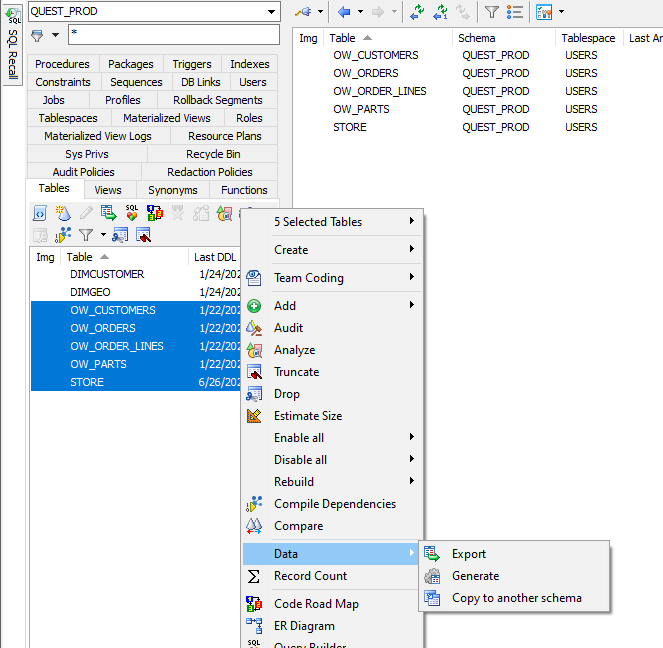Expand the Team Coding submenu
The height and width of the screenshot is (648, 663).
(x=332, y=278)
